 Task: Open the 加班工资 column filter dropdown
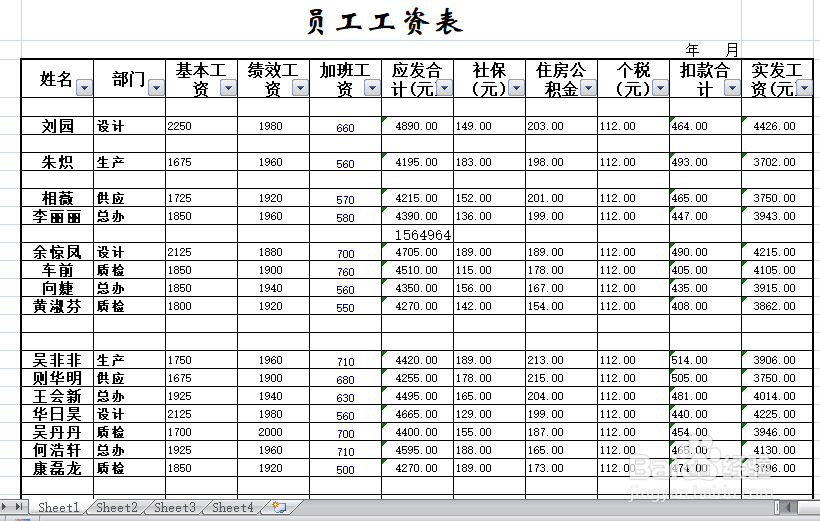click(x=372, y=87)
